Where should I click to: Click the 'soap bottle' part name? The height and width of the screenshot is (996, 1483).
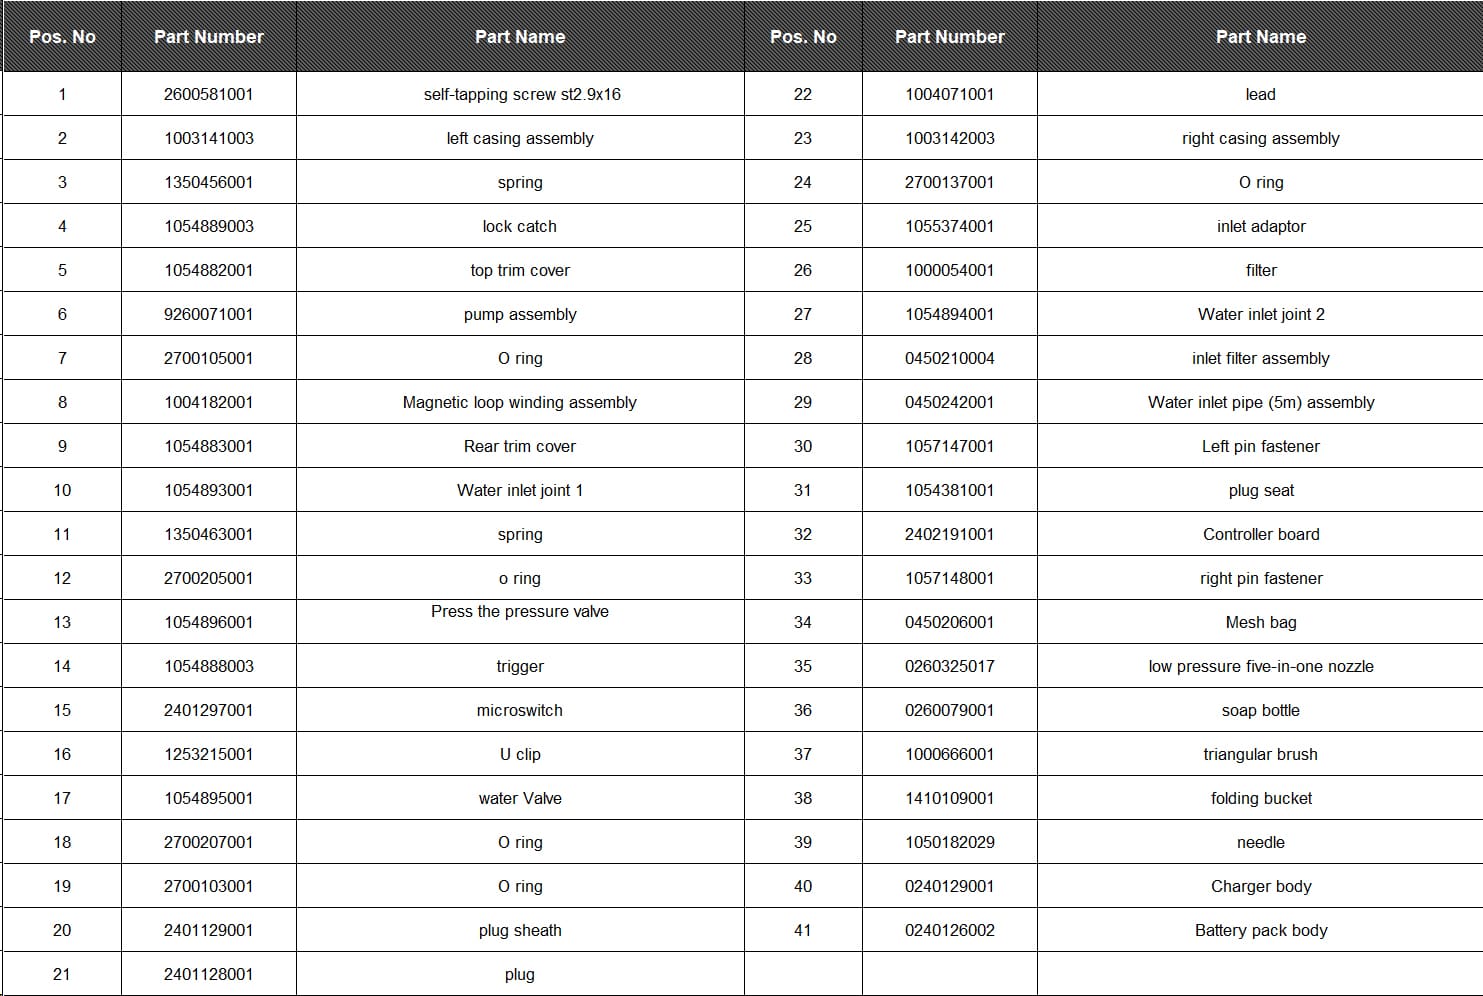(1261, 710)
